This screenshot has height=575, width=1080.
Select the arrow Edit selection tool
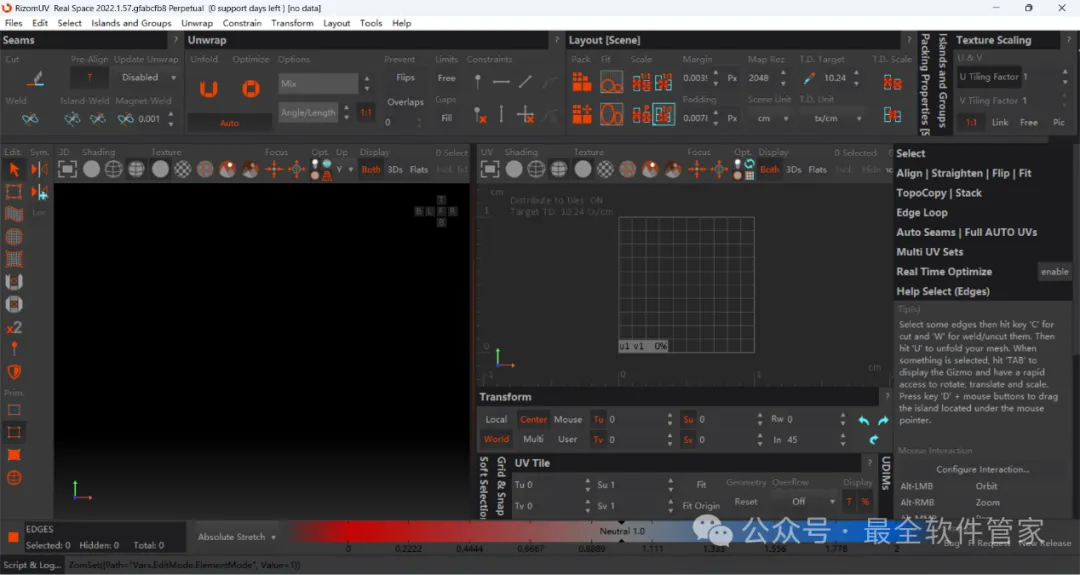point(14,169)
